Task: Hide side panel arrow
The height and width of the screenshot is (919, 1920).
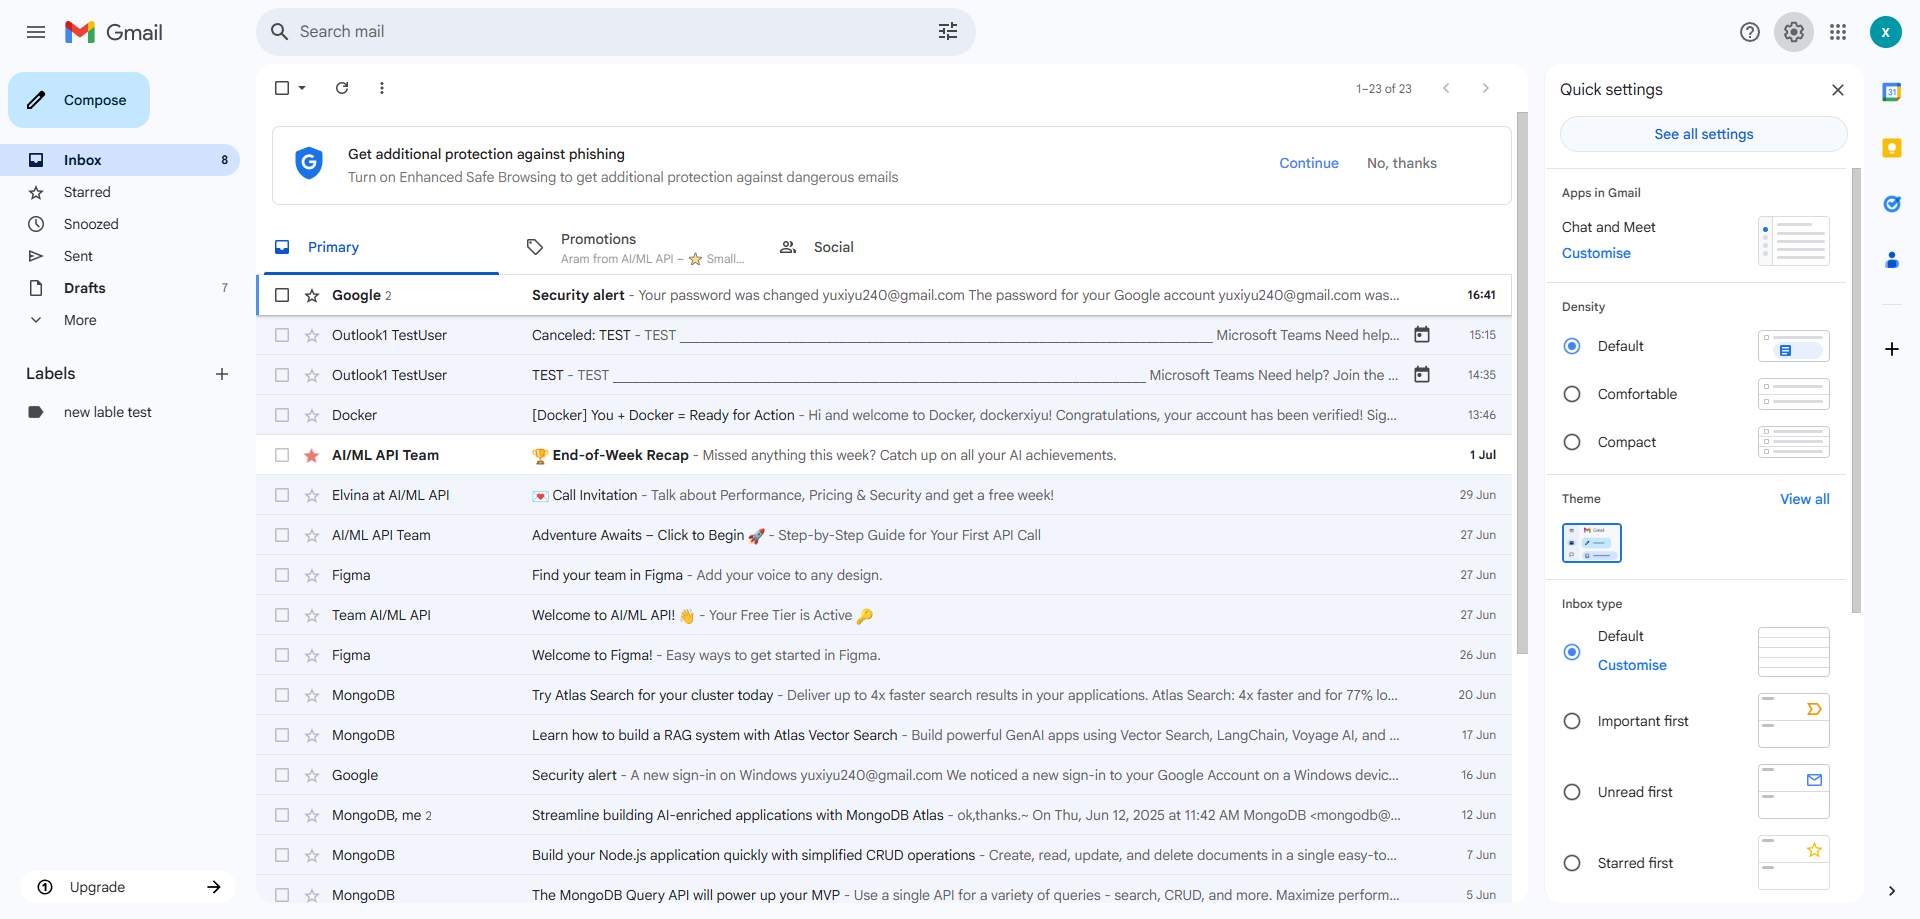Action: pos(1892,891)
